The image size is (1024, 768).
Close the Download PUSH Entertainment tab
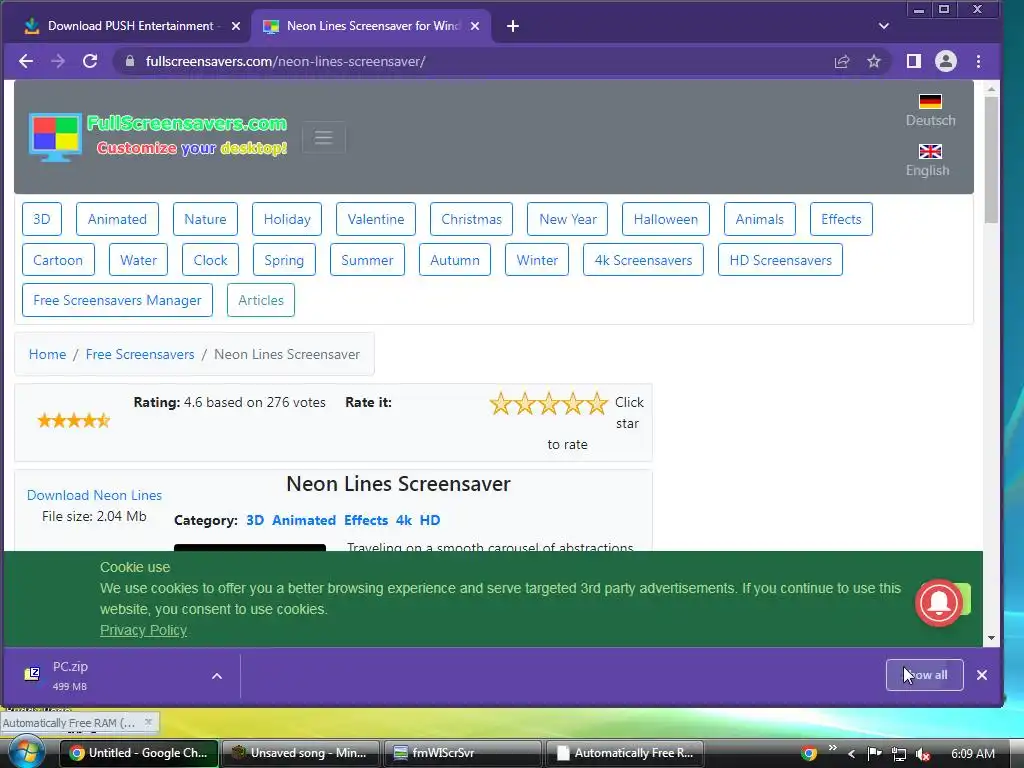click(x=236, y=26)
